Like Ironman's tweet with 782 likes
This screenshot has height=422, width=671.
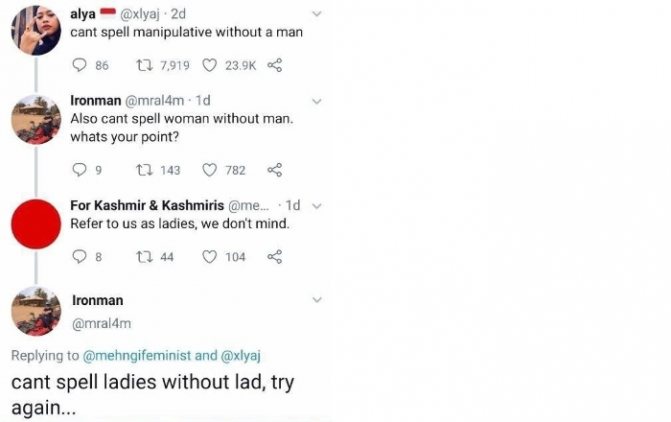click(210, 170)
